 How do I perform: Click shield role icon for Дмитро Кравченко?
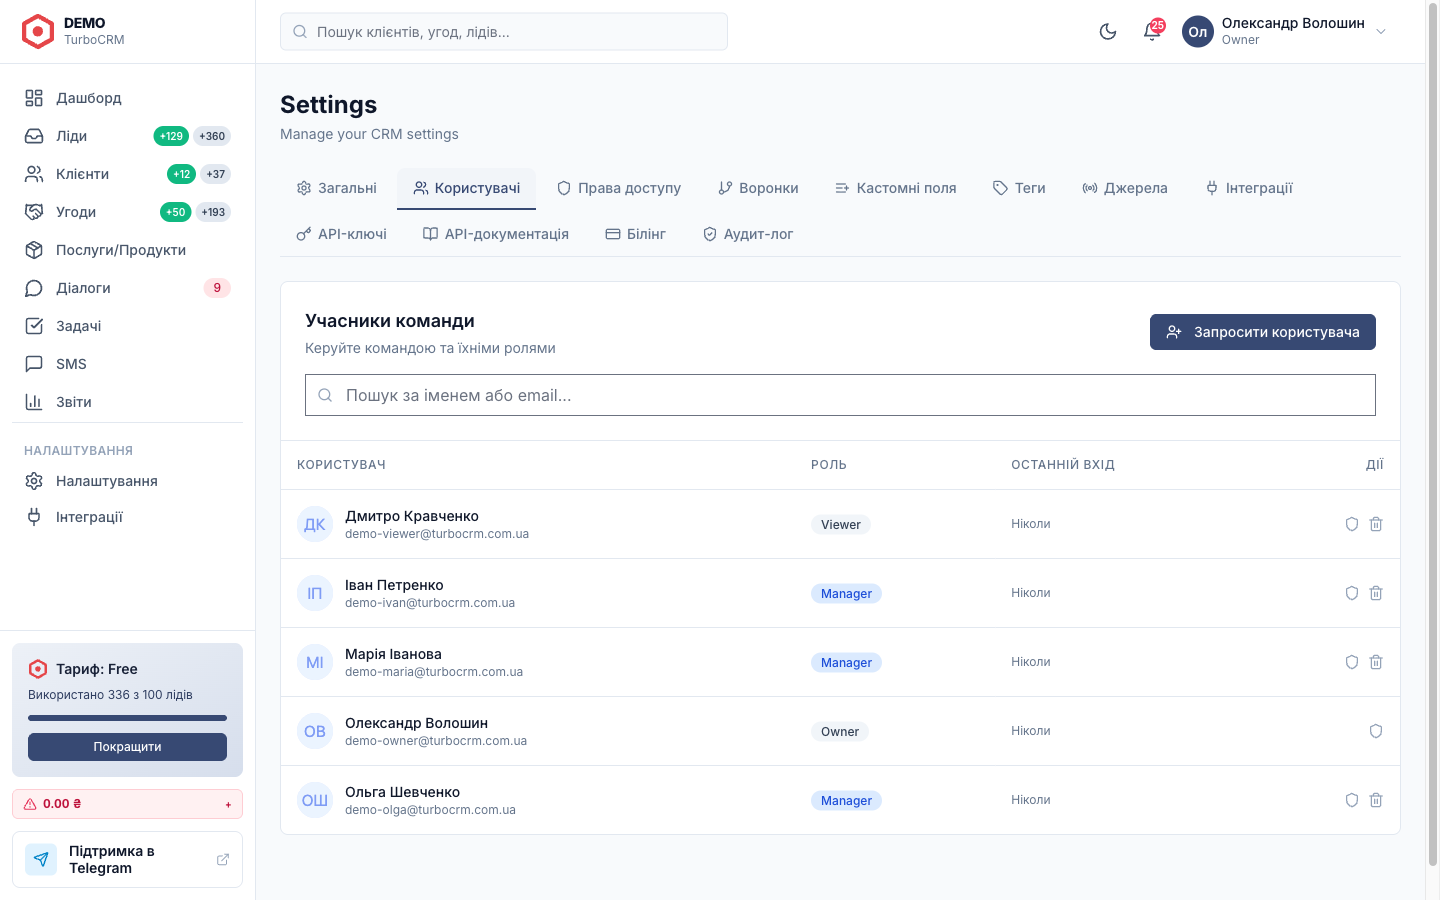coord(1352,524)
